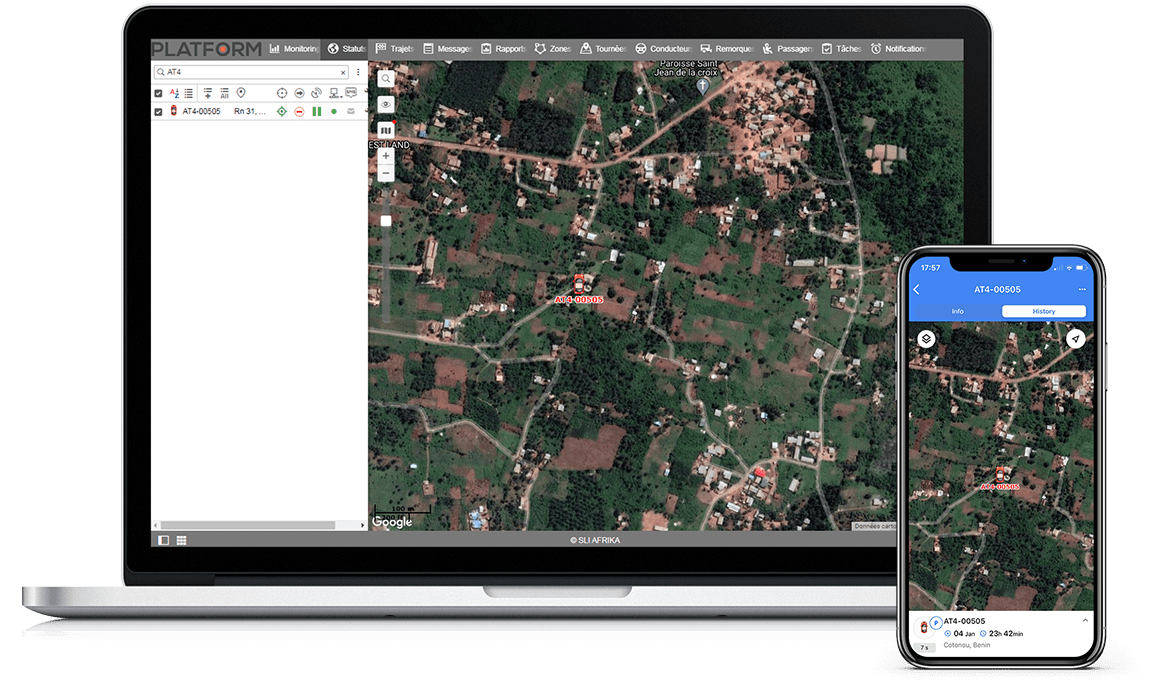Open the Tâches section
Screen dimensions: 1160x680
pos(841,49)
